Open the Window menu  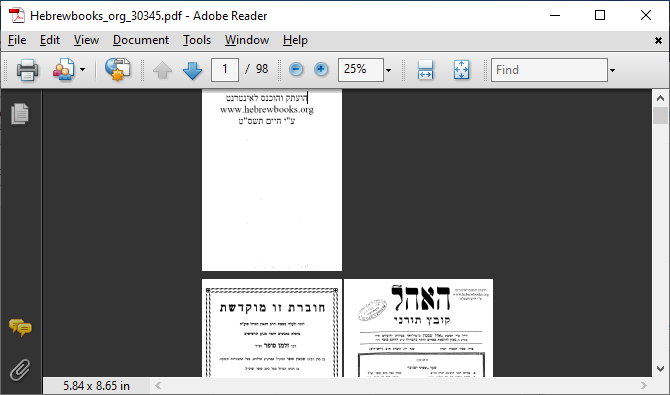(247, 40)
